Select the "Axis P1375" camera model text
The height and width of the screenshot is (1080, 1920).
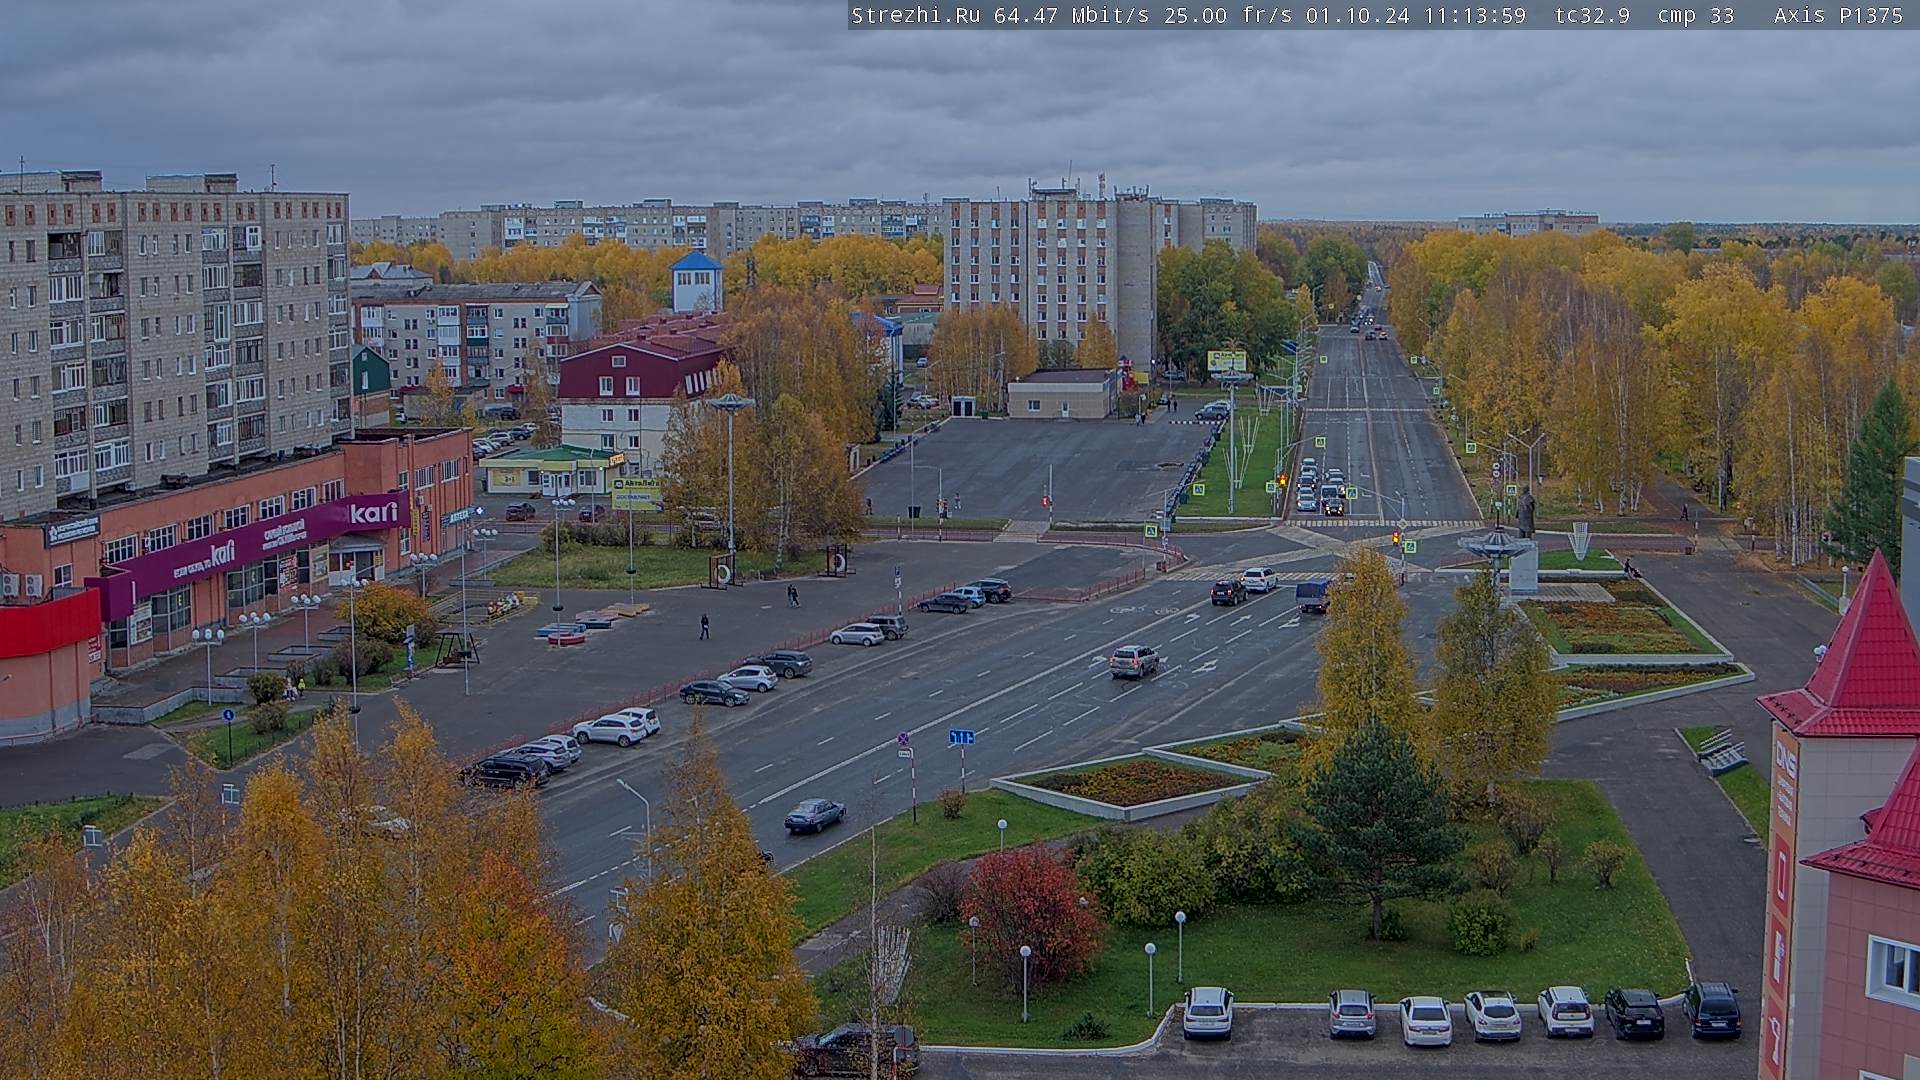click(1838, 15)
